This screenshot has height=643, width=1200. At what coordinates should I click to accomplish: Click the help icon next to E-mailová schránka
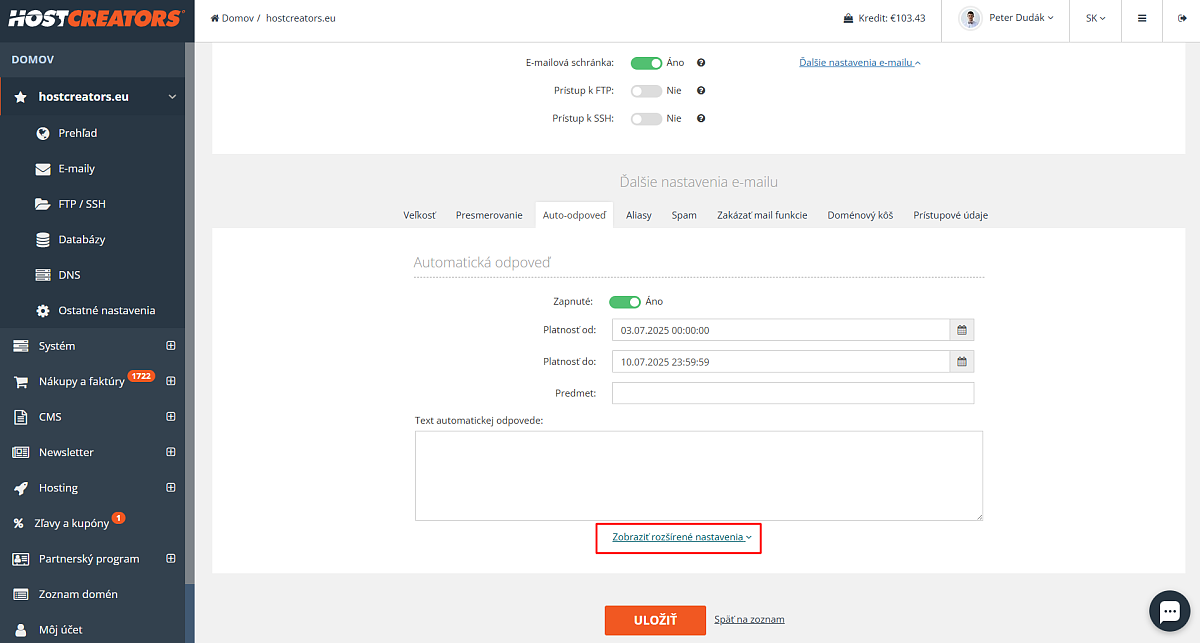click(x=701, y=62)
